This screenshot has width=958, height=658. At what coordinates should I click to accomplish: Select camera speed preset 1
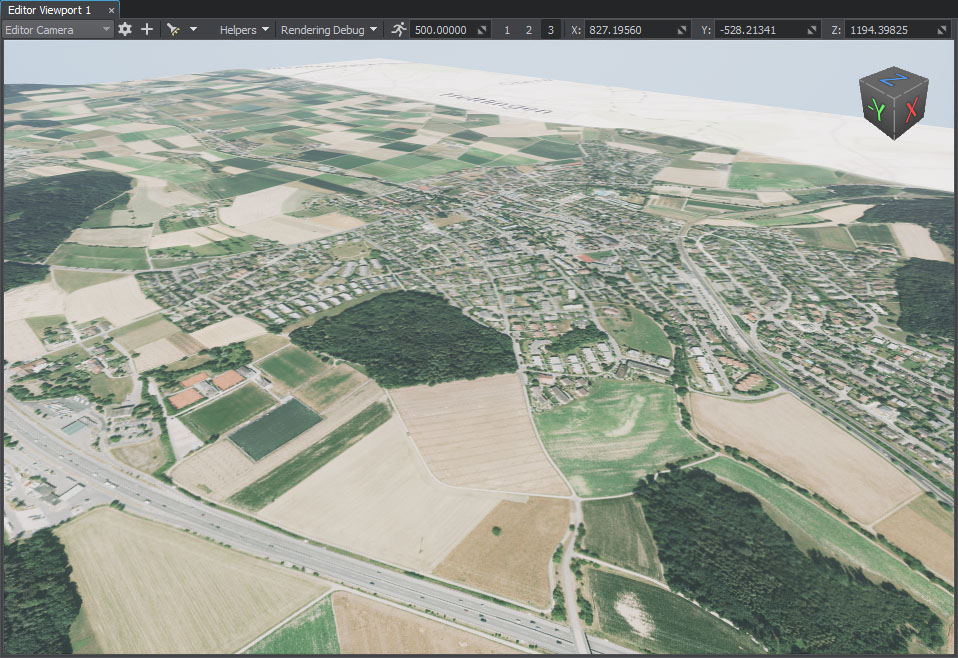507,30
